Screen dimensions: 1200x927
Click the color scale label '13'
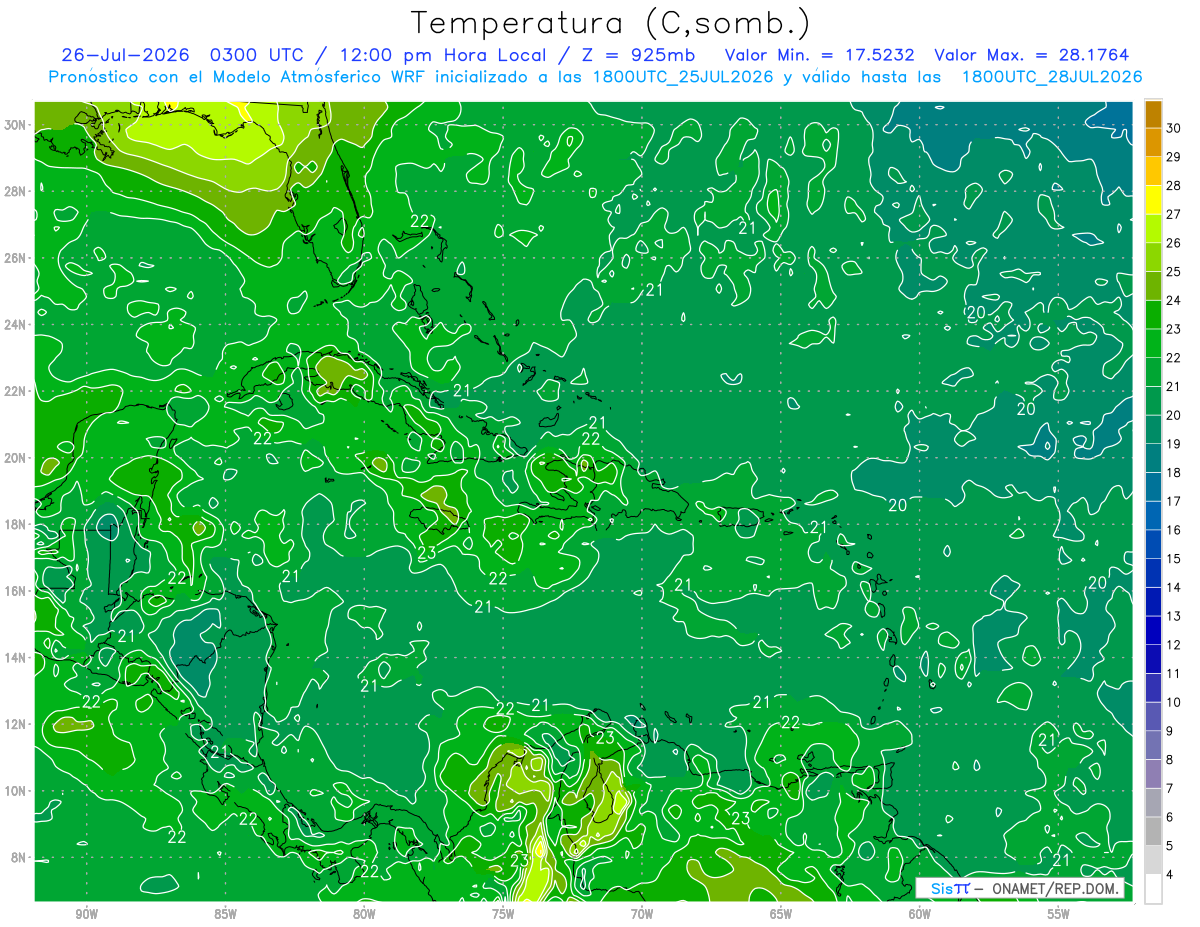click(1174, 616)
